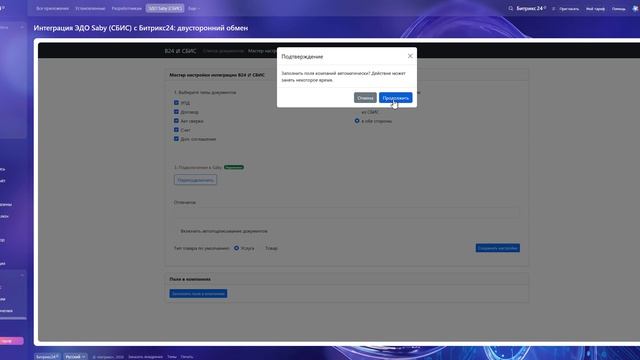Click the pink button at sidebar bottom
Screen dimensions: 640x360
point(11,341)
